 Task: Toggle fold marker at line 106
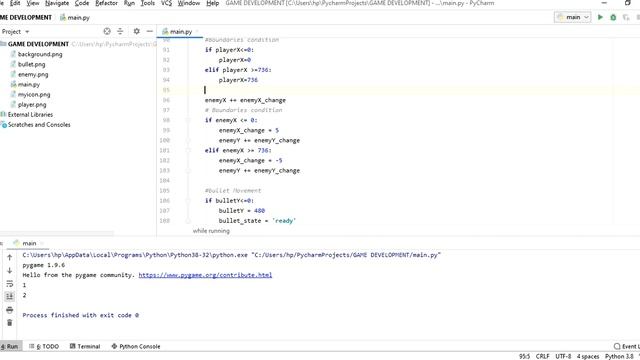coord(188,201)
